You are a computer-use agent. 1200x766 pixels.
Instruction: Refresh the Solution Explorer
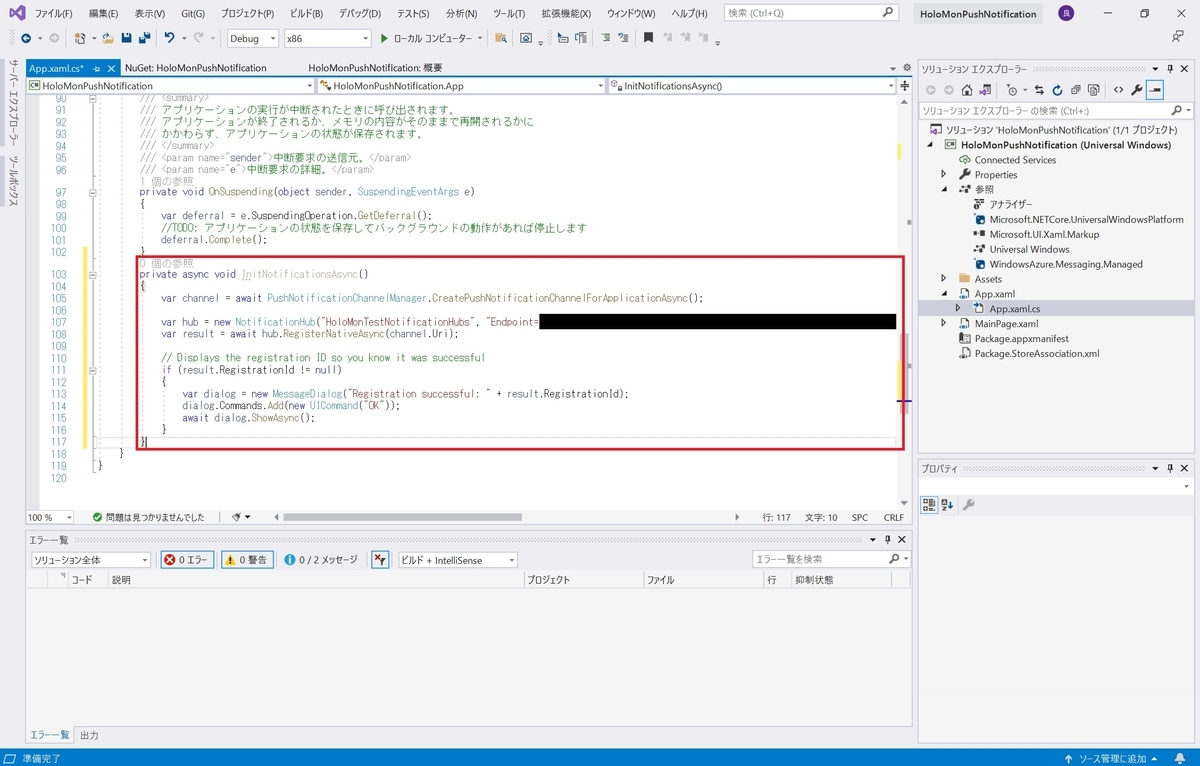1057,90
